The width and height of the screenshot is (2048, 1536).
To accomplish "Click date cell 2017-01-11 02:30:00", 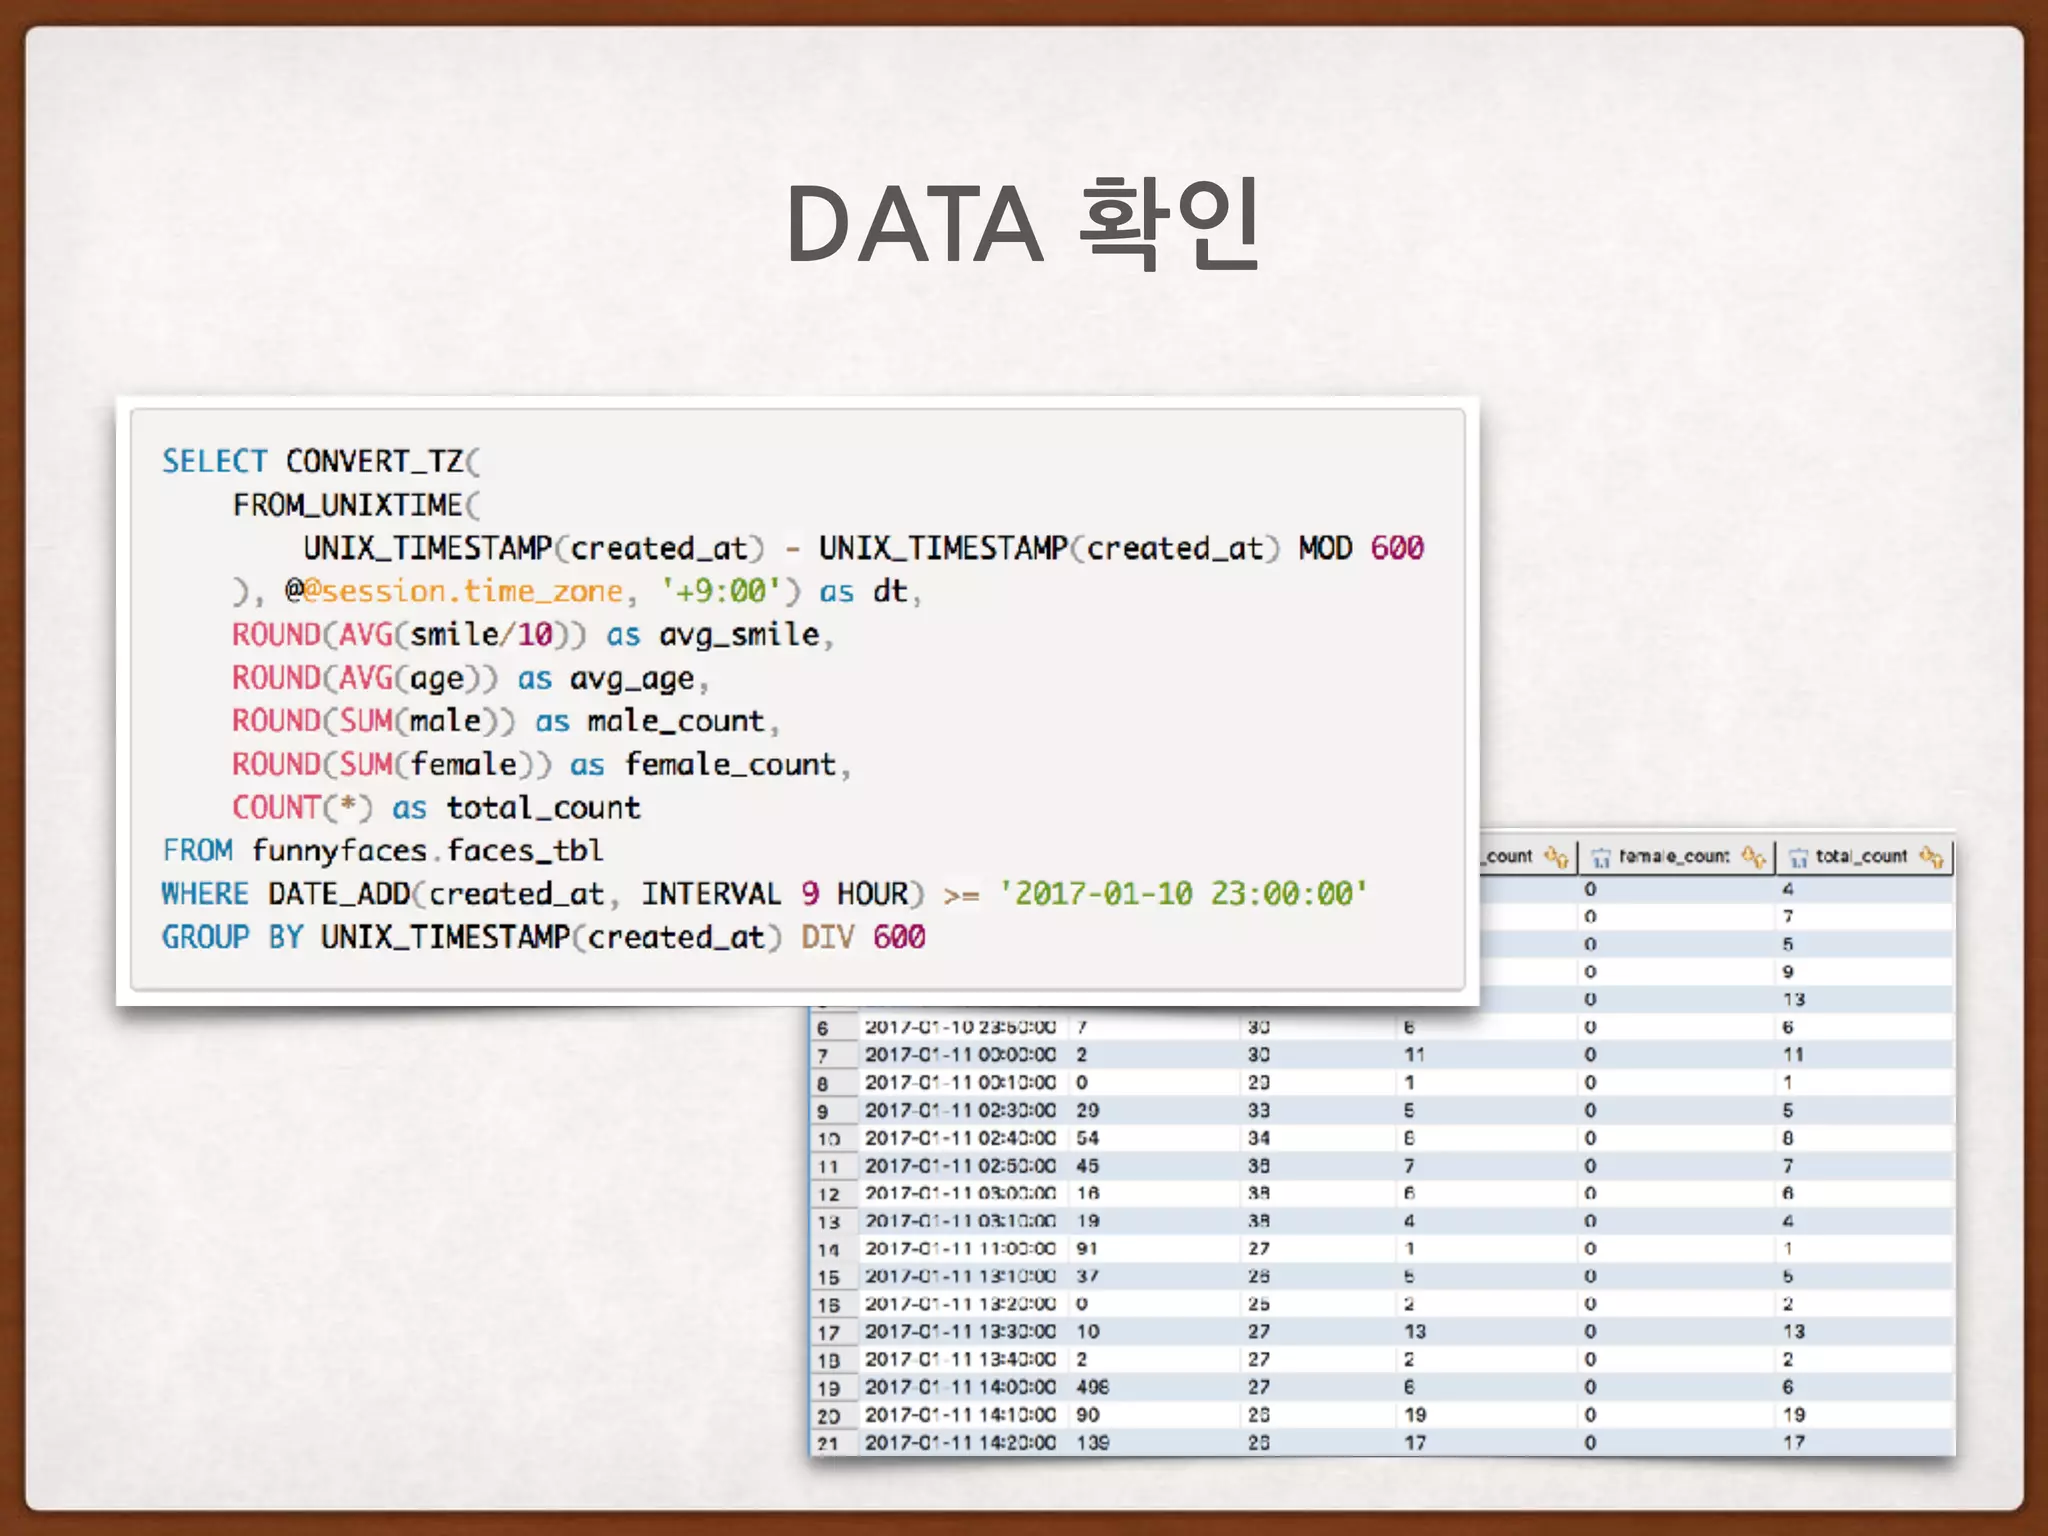I will [x=960, y=1110].
